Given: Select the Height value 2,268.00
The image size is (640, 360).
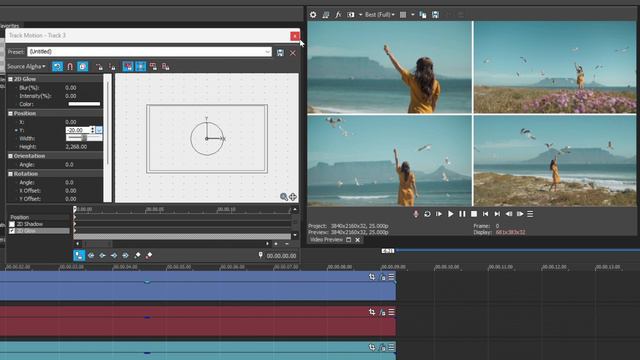Looking at the screenshot, I should tap(76, 147).
